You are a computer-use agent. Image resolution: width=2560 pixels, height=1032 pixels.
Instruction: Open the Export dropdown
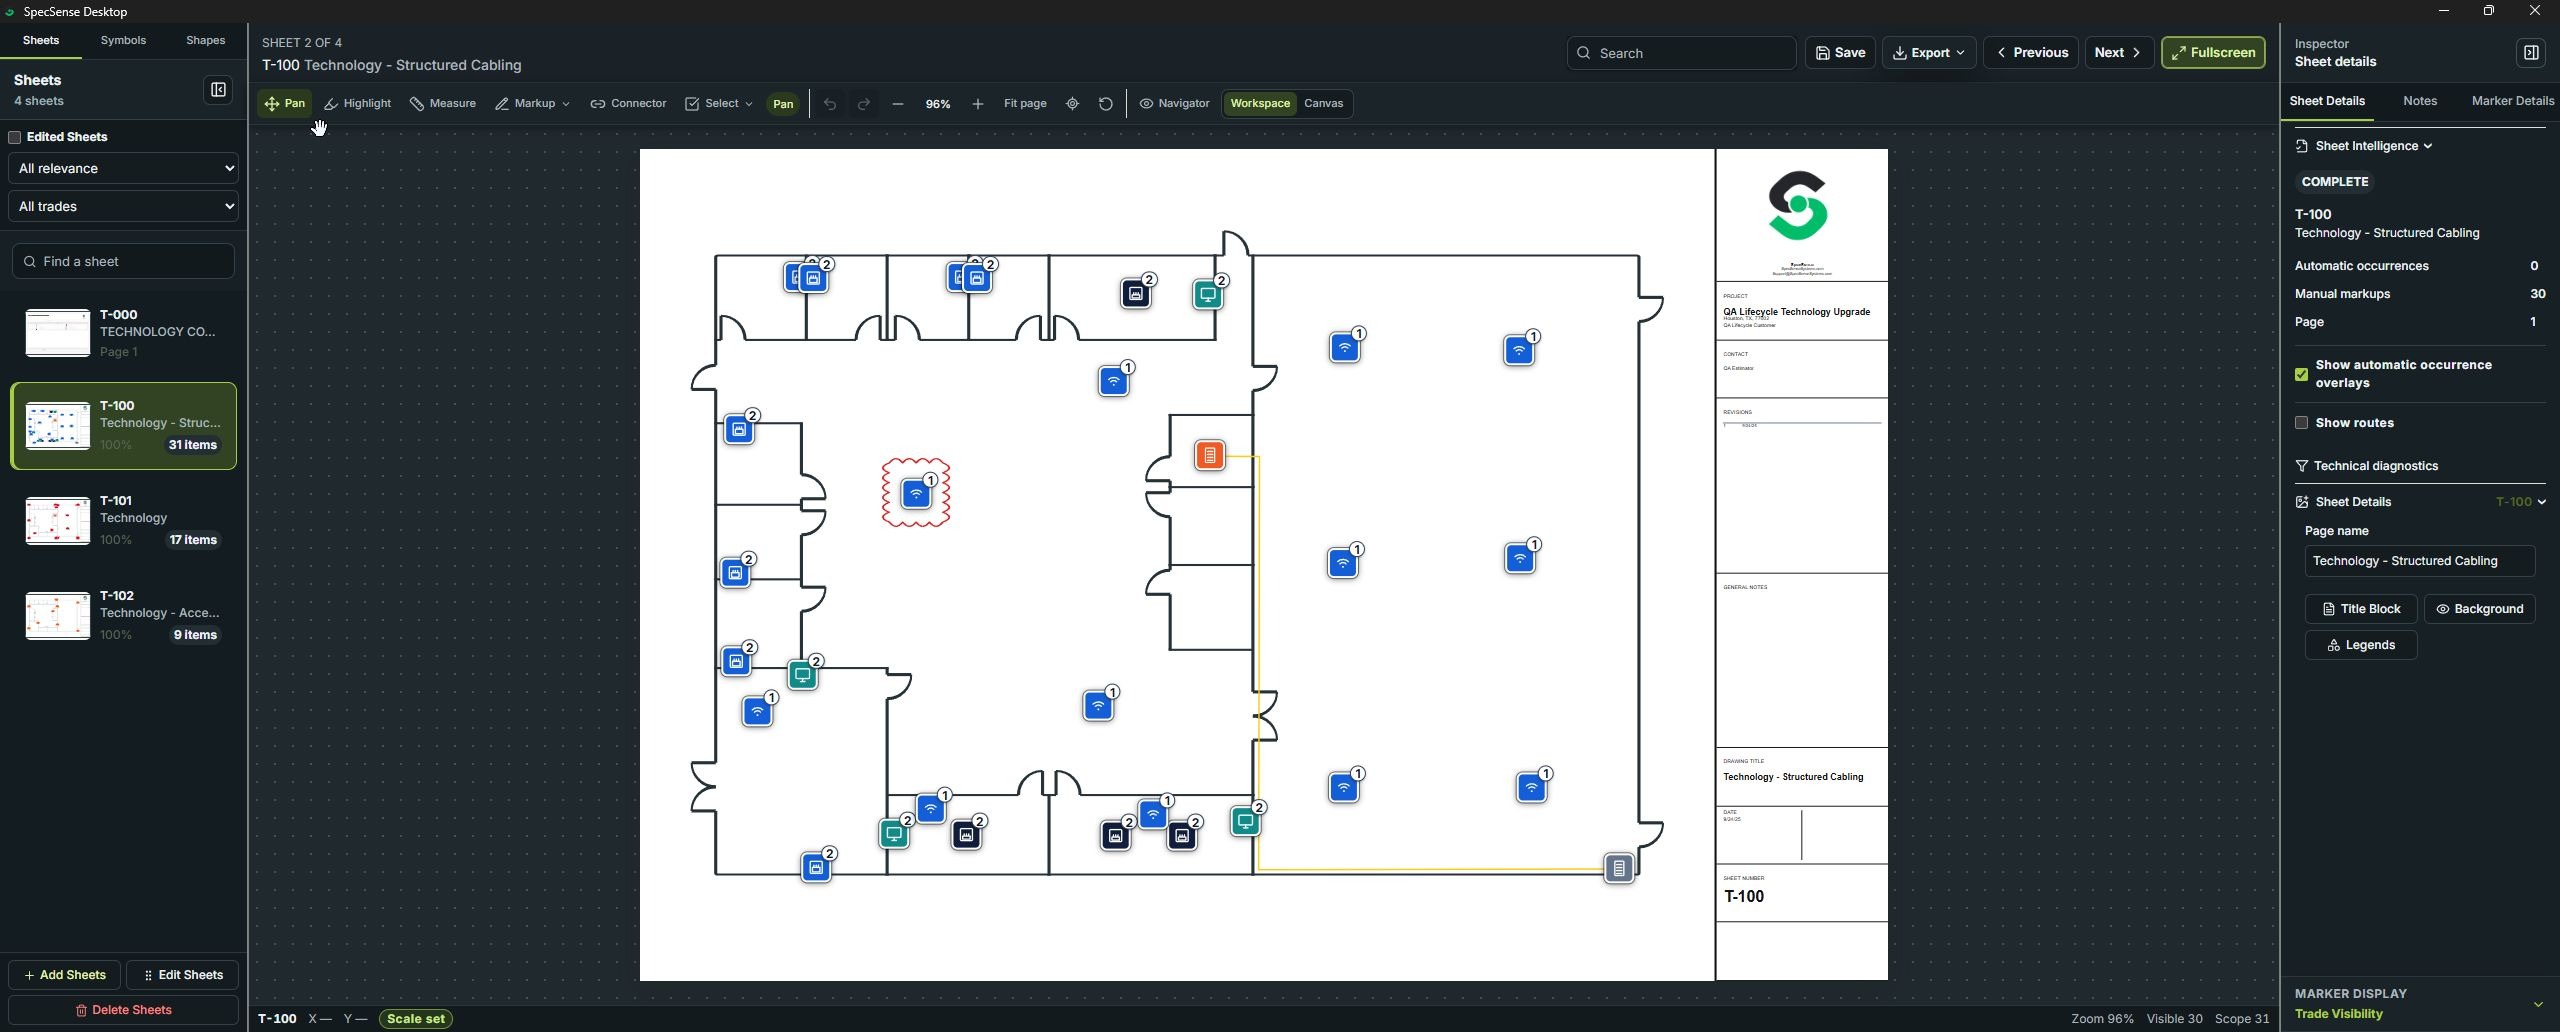pyautogui.click(x=1929, y=53)
